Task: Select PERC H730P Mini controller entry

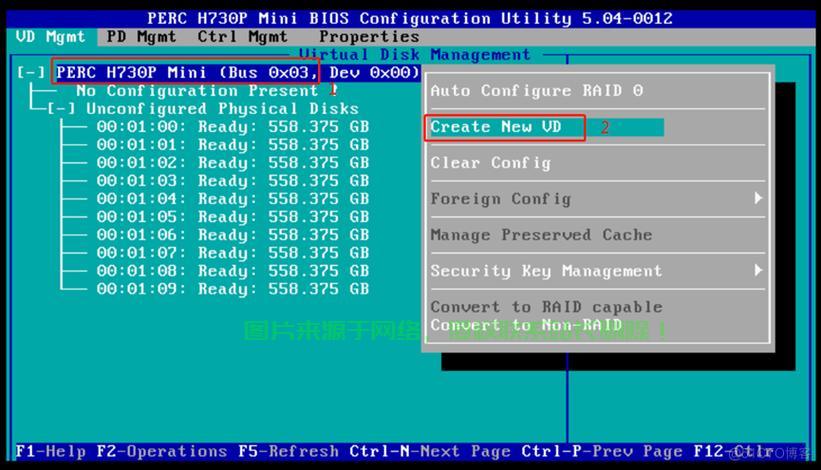Action: (x=238, y=72)
